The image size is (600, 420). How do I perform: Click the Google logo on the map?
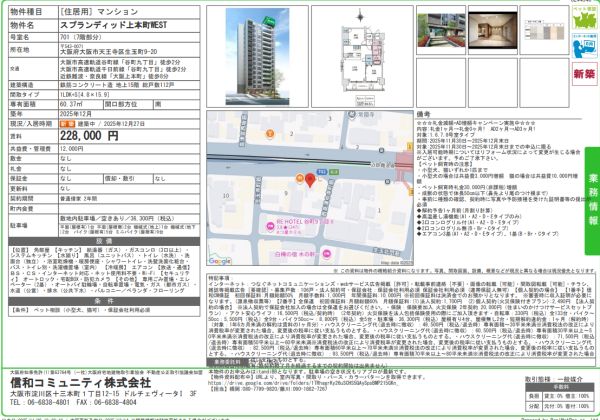[220, 261]
